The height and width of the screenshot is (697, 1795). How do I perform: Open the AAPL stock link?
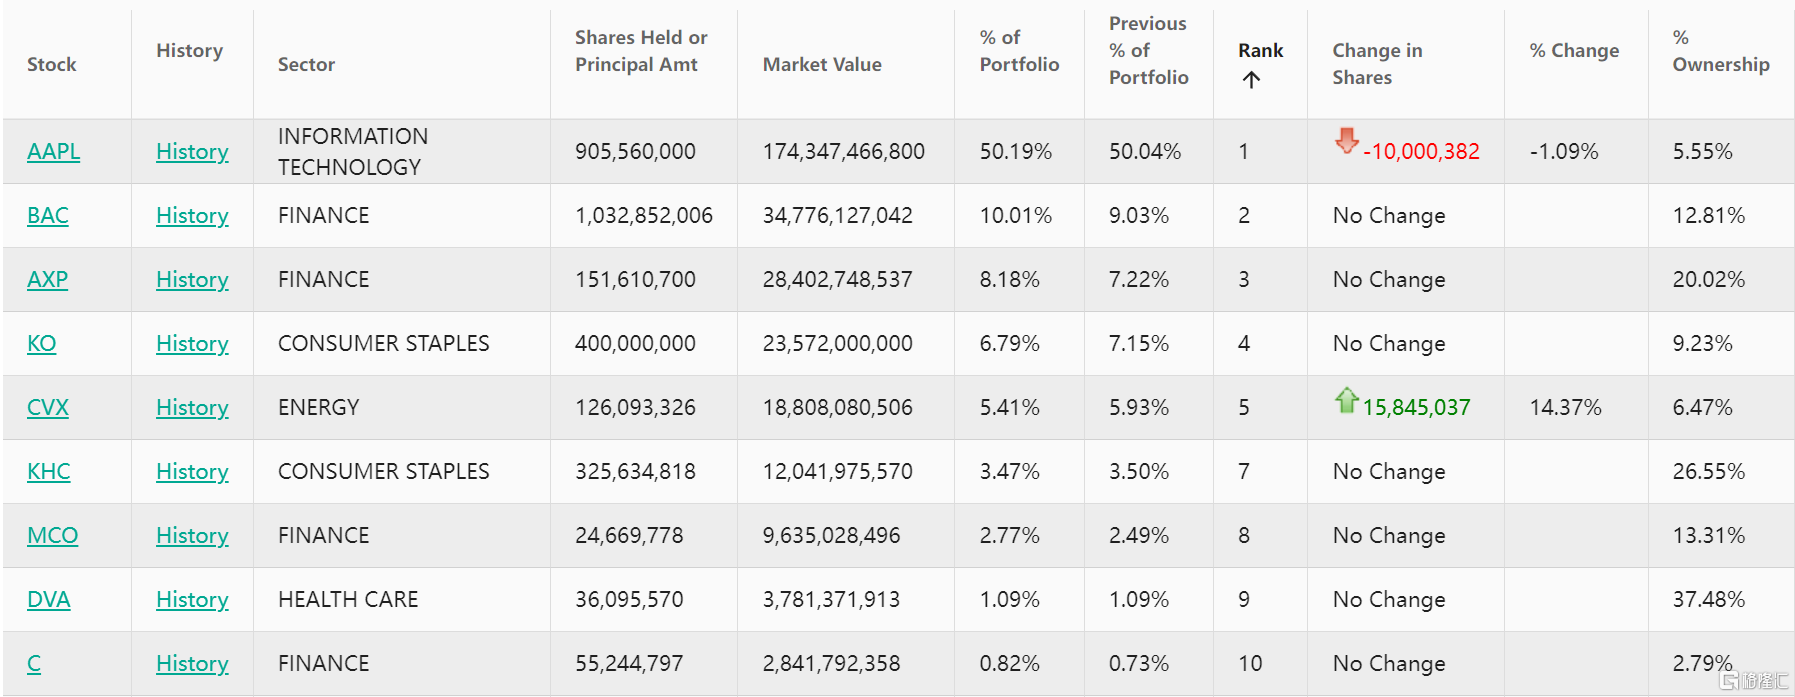[x=53, y=152]
